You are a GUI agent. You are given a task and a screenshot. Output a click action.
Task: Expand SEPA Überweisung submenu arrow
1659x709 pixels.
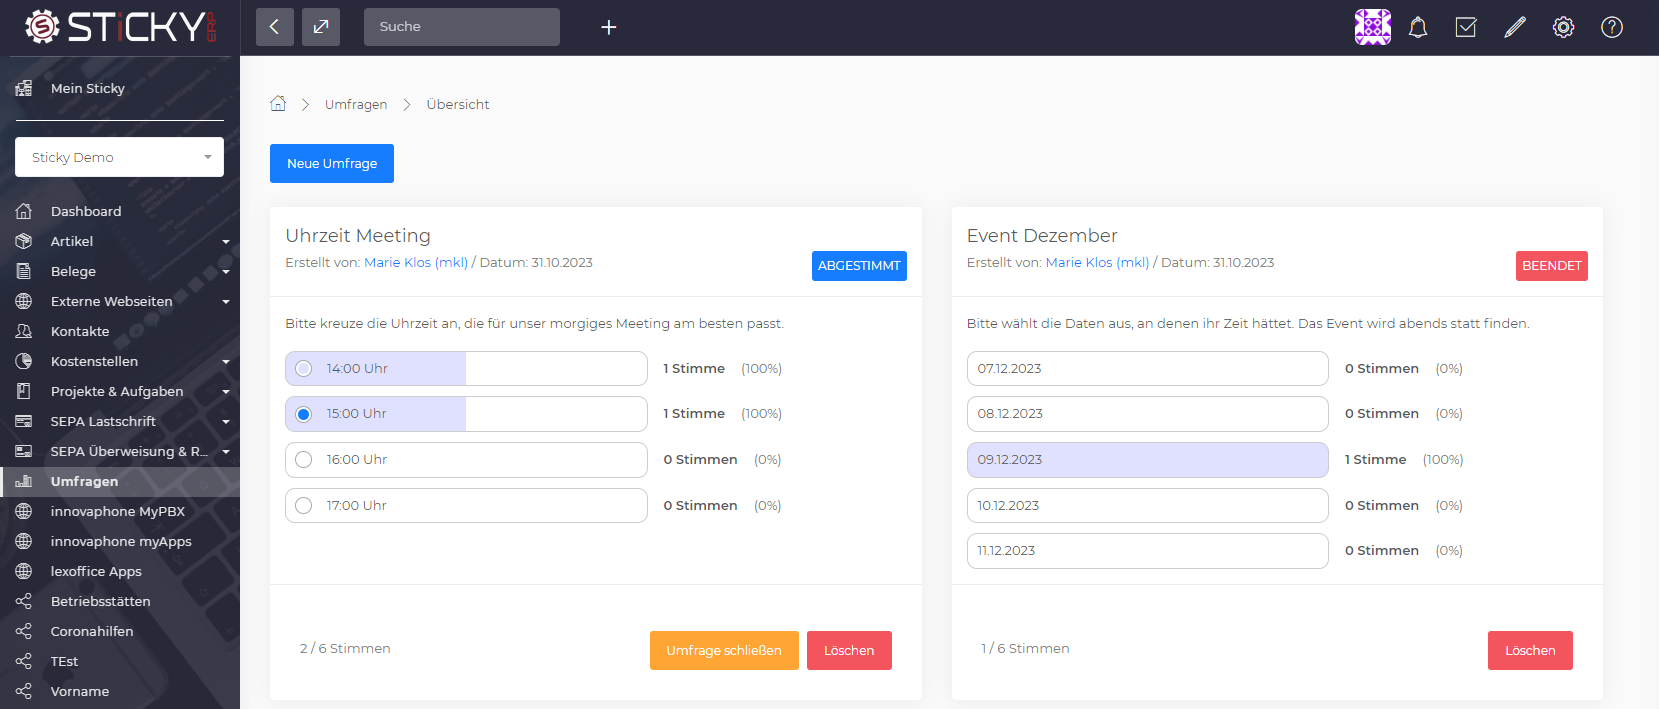226,452
